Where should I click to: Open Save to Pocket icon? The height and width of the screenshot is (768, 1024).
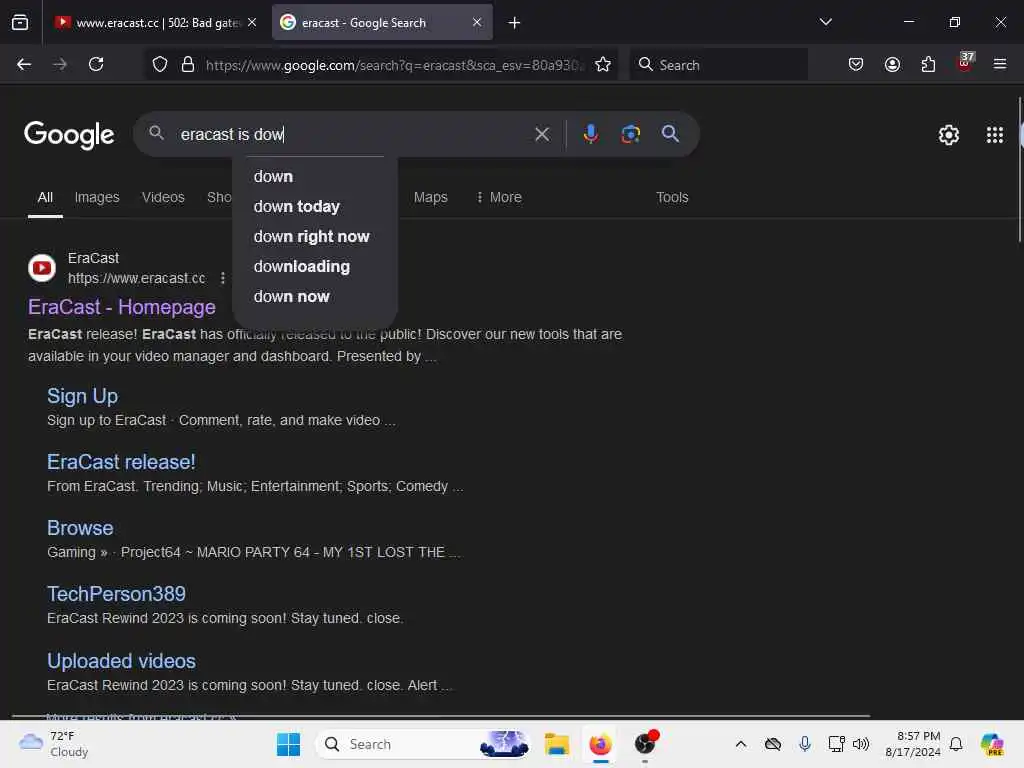tap(856, 64)
